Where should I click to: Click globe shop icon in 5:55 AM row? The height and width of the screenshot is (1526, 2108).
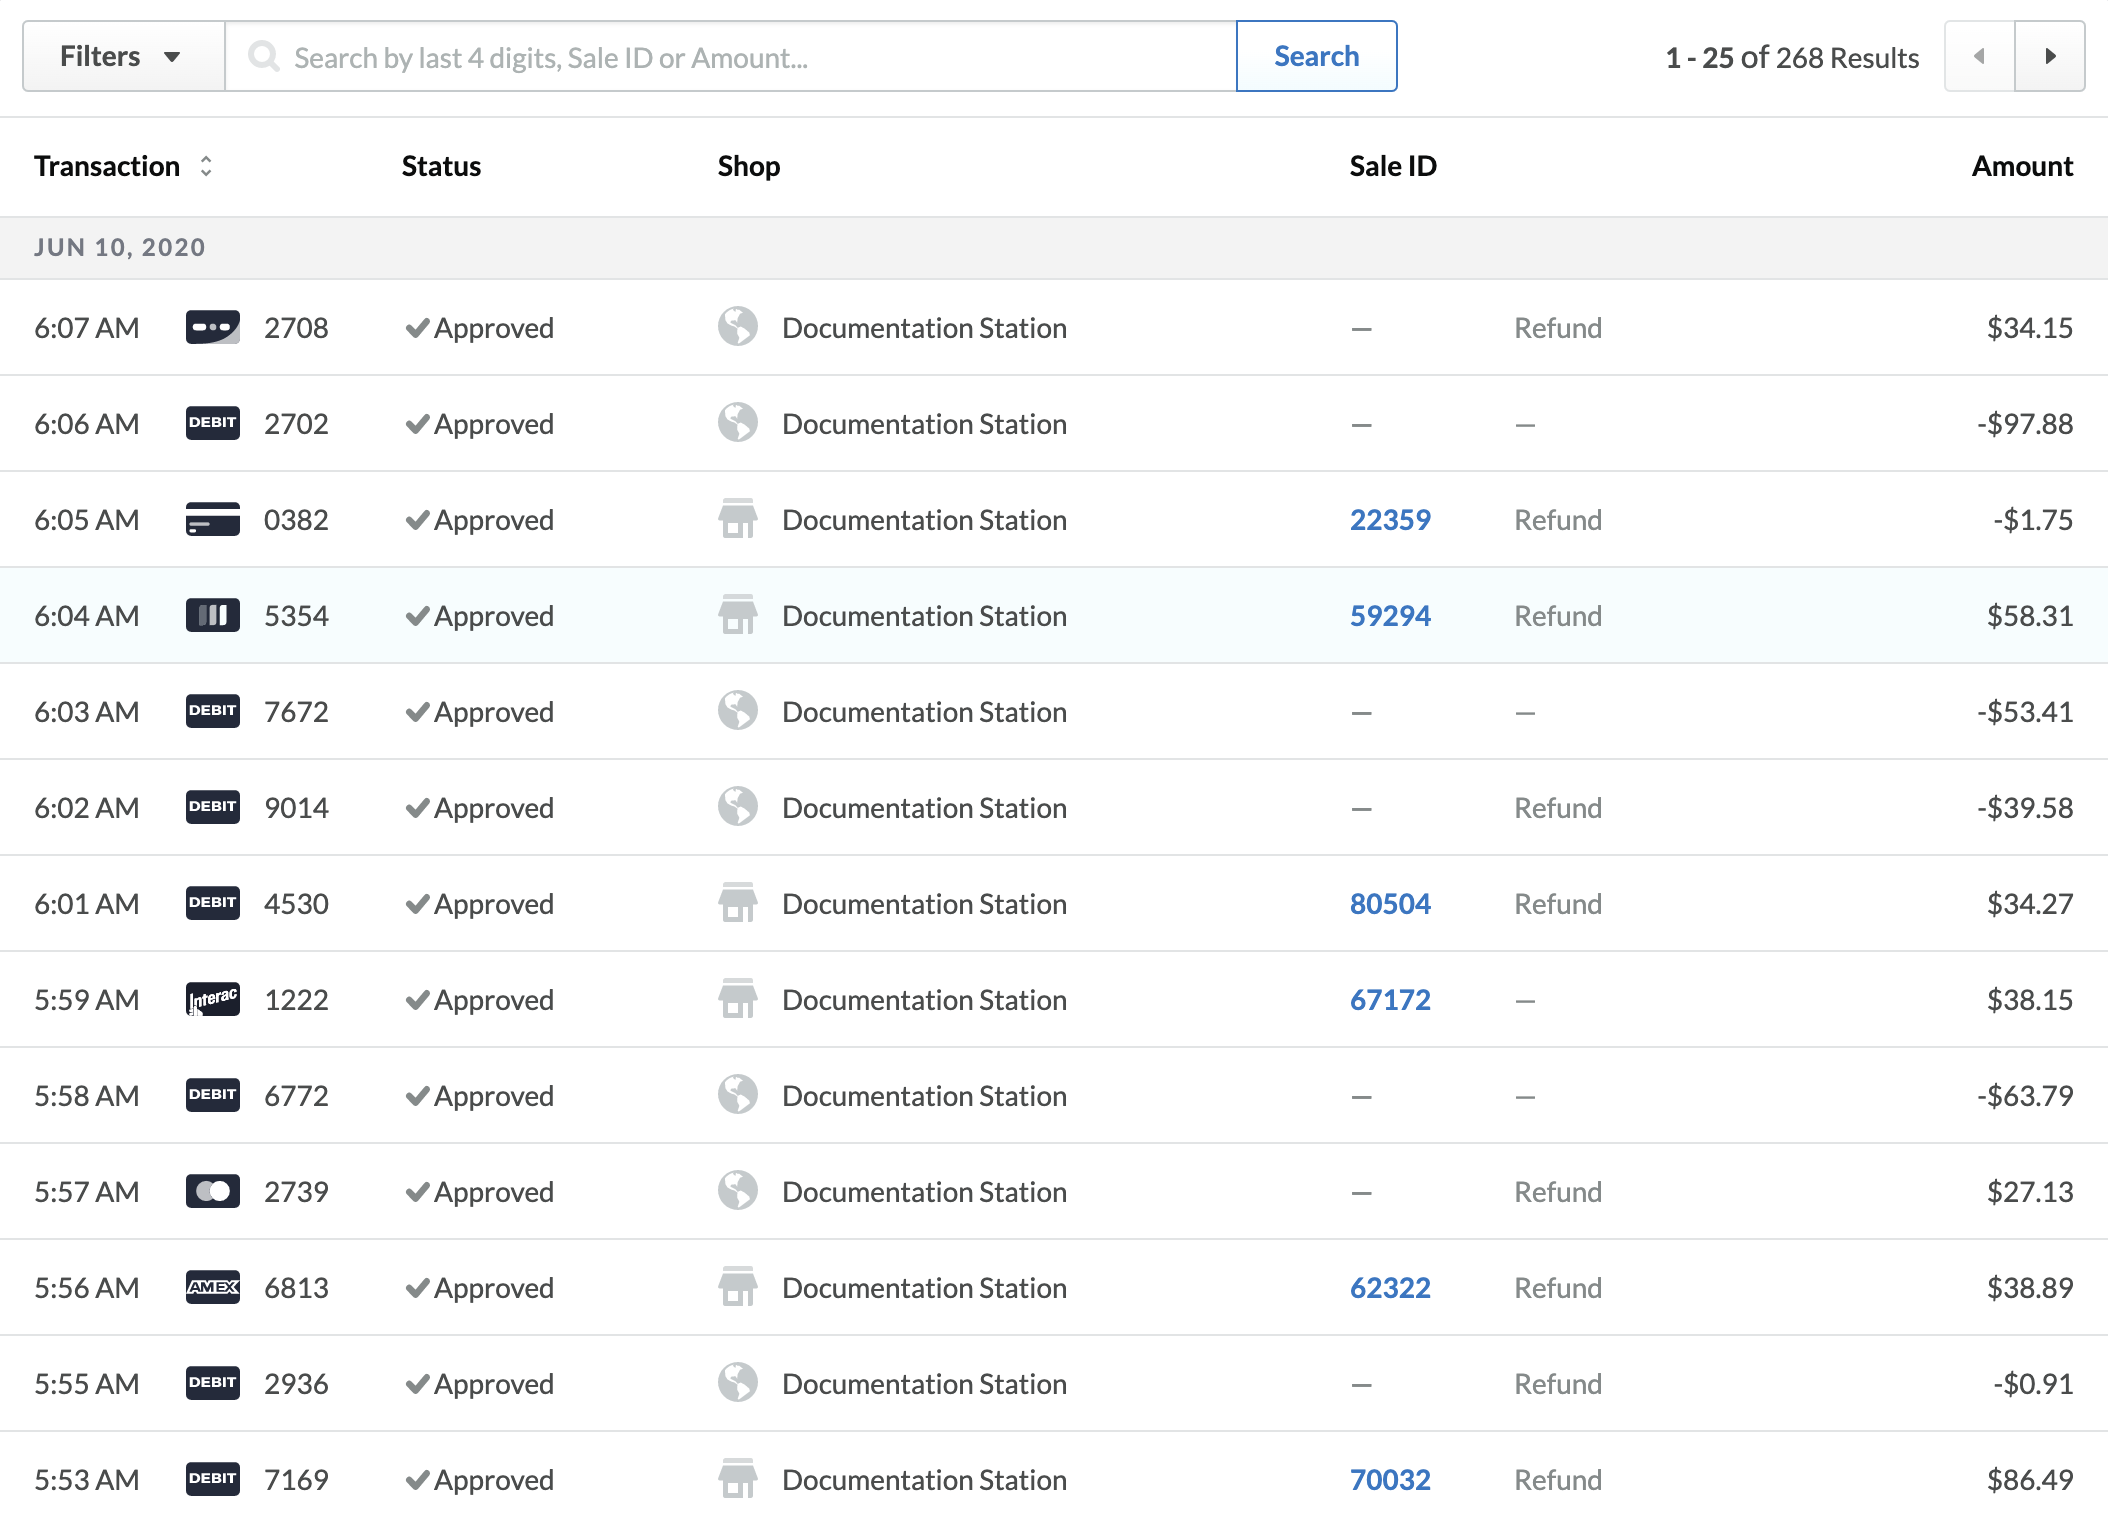[738, 1382]
